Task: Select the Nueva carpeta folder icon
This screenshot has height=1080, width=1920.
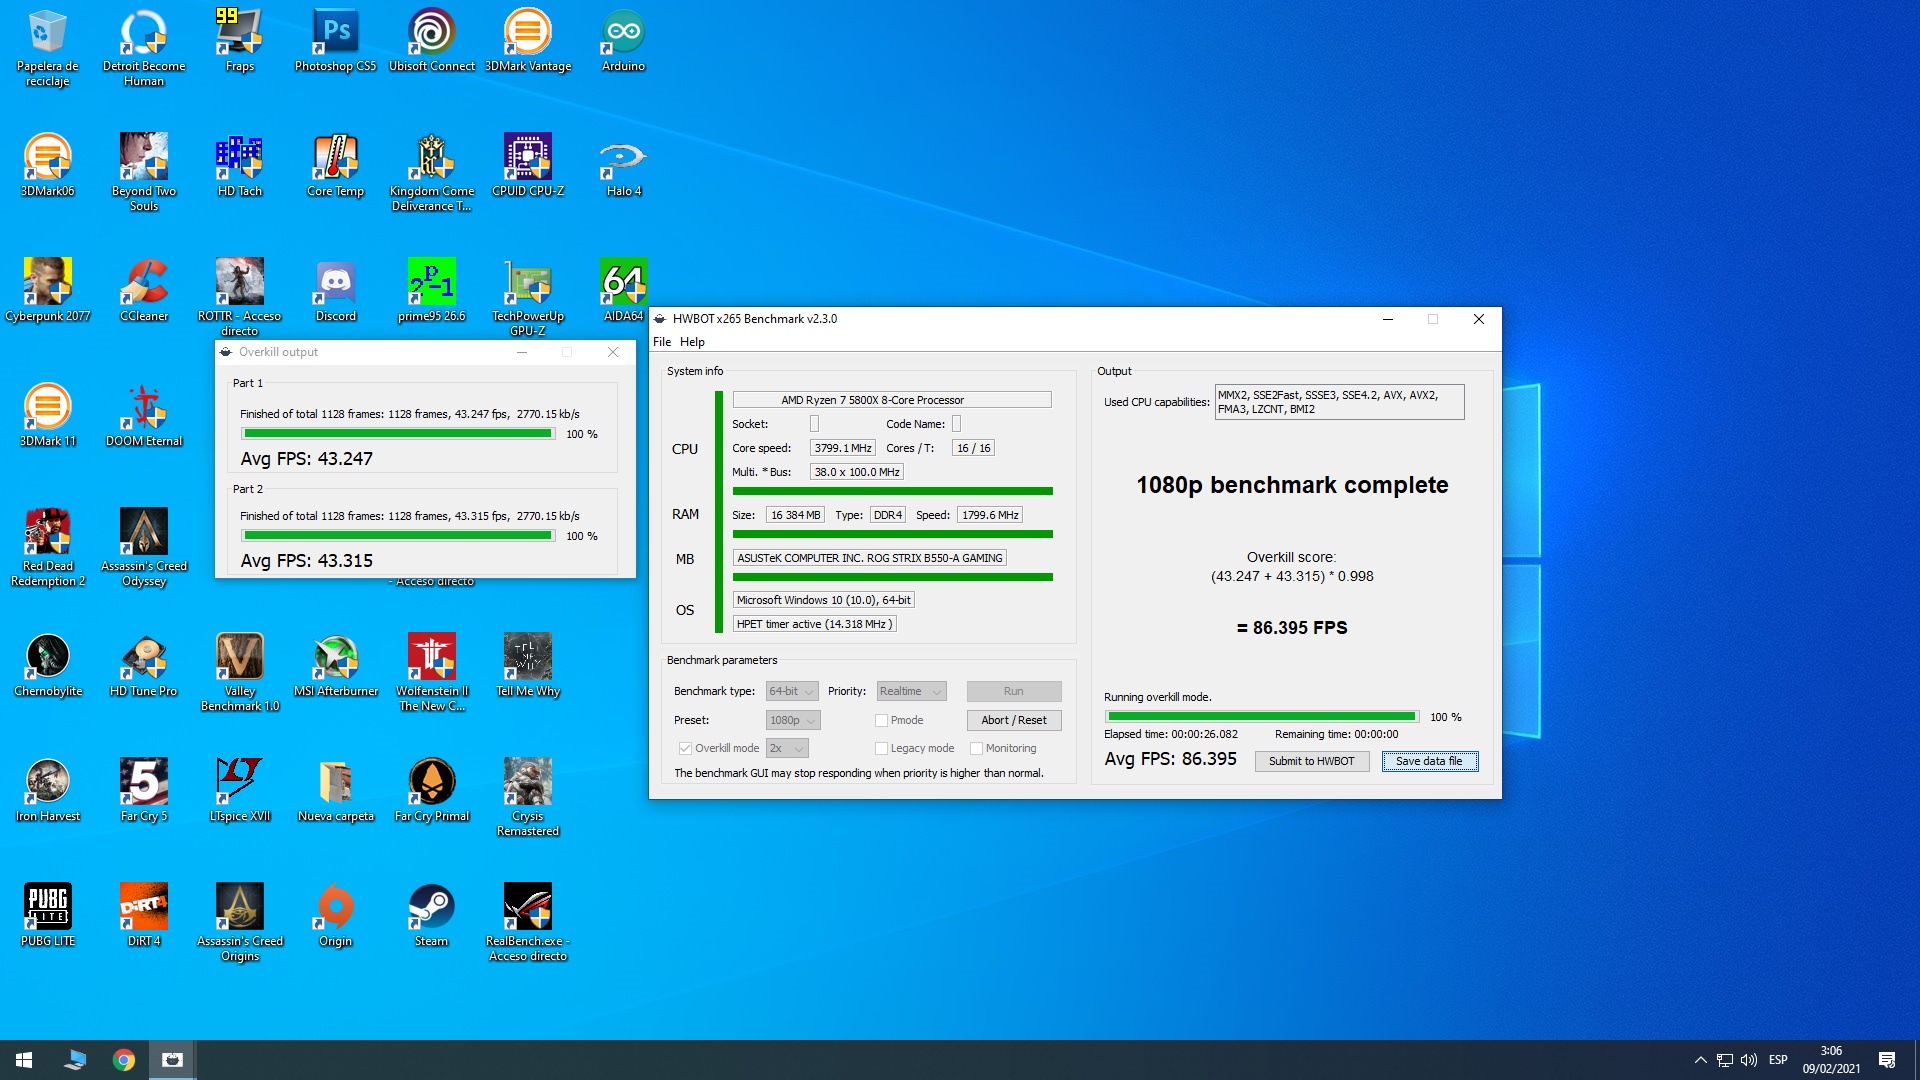Action: [x=336, y=791]
